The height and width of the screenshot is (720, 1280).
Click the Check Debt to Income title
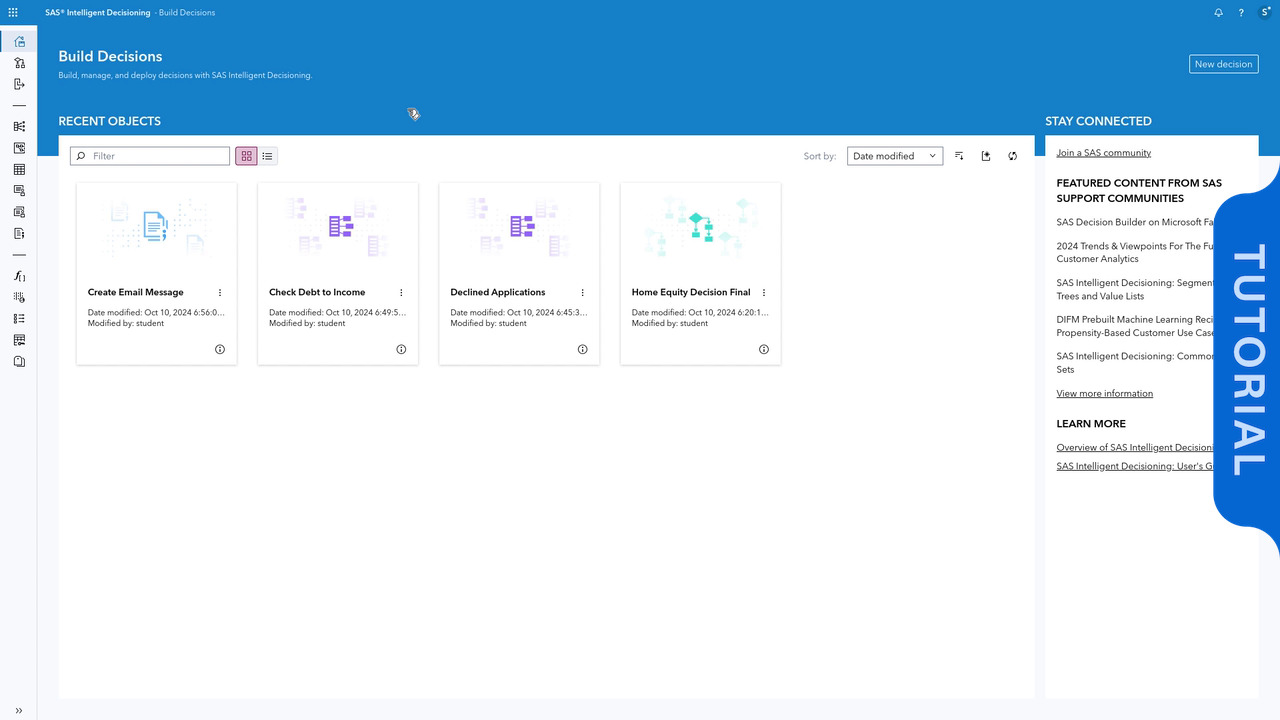317,293
